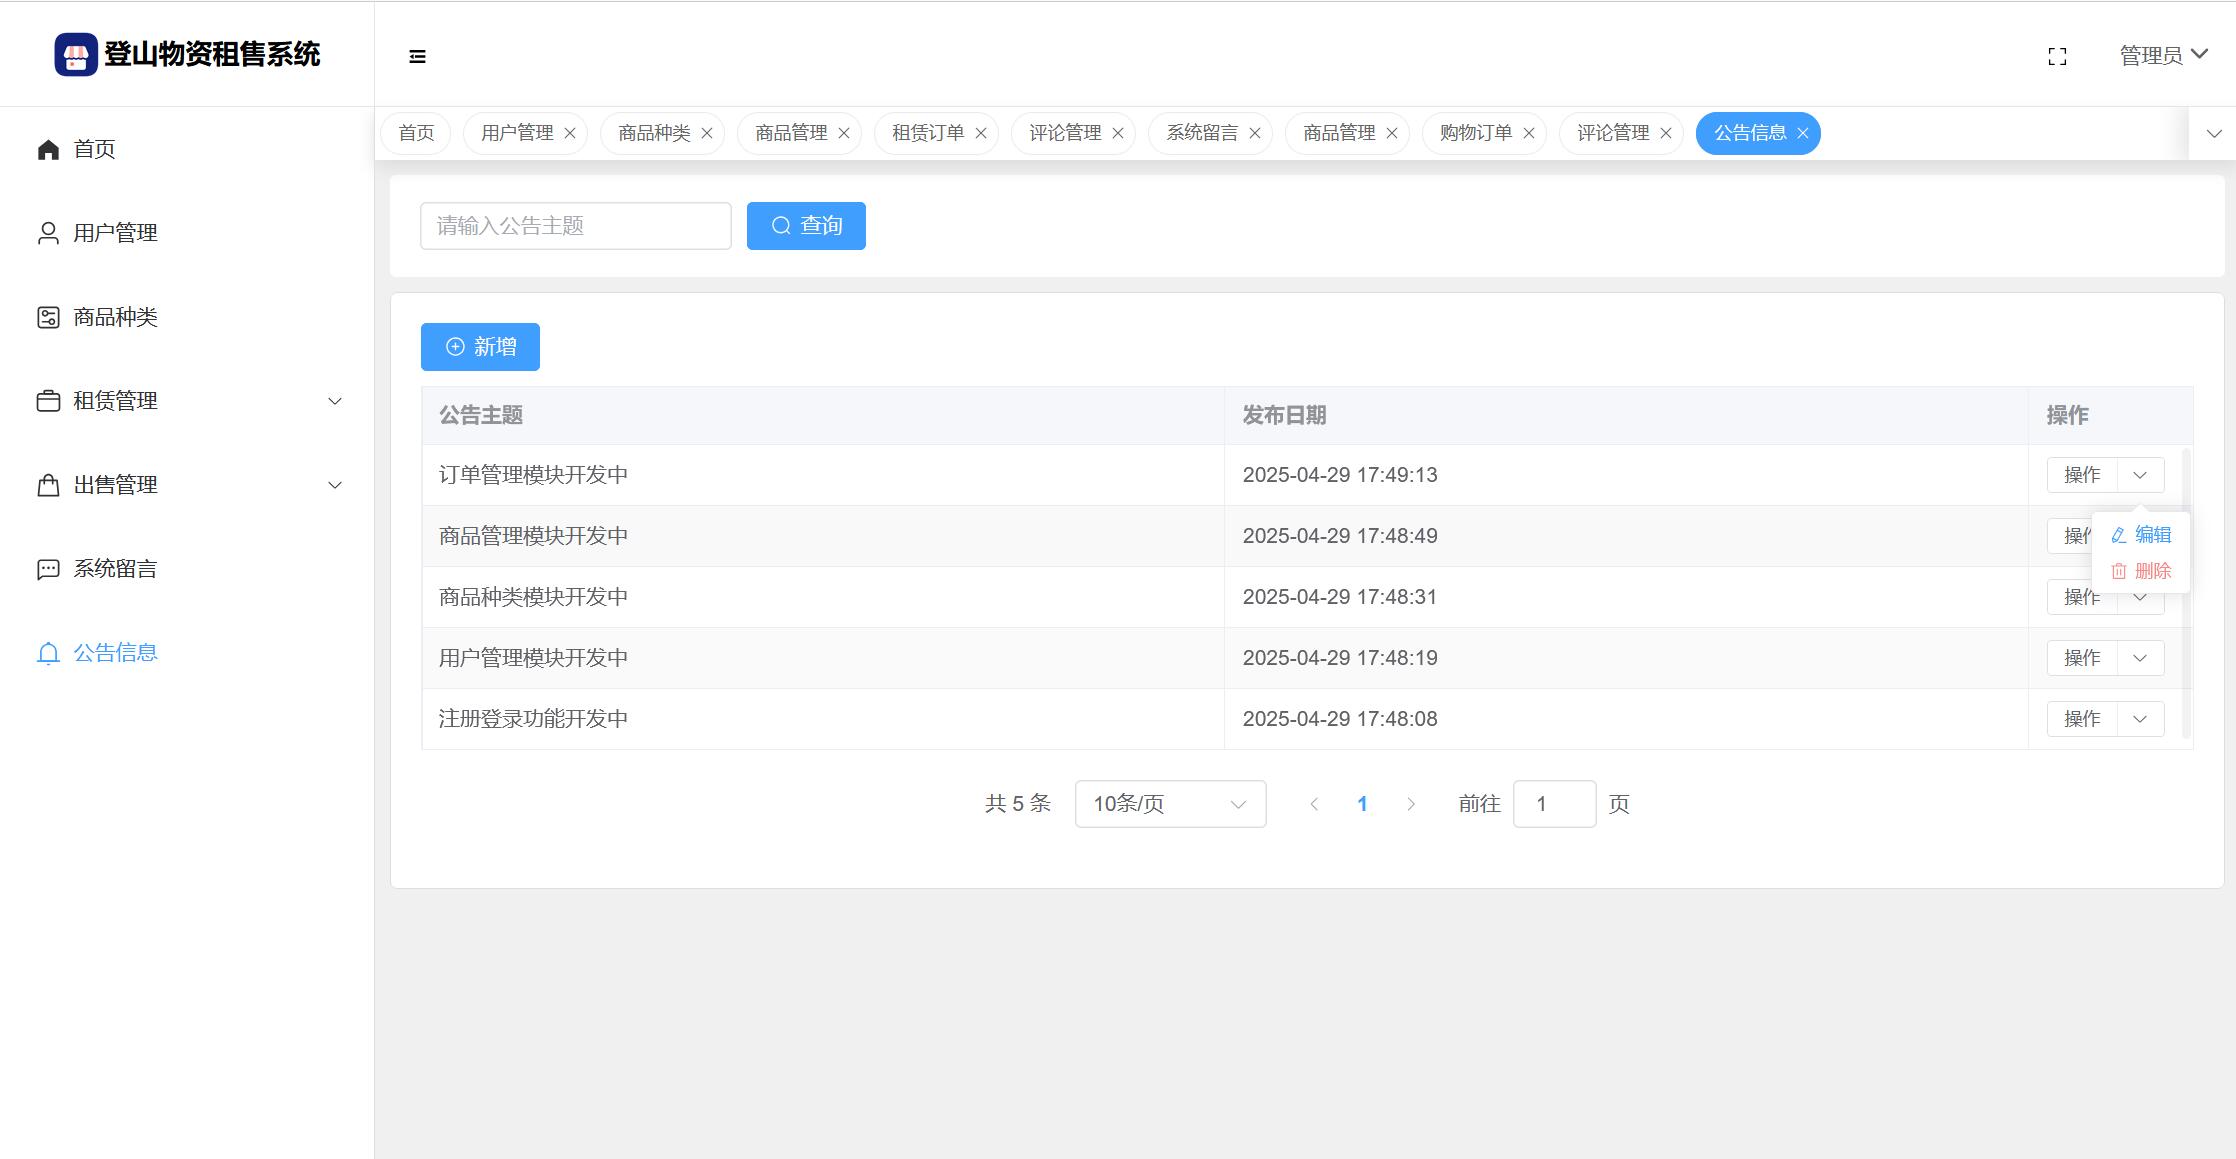Open tab list dropdown arrow at right

coord(2213,134)
